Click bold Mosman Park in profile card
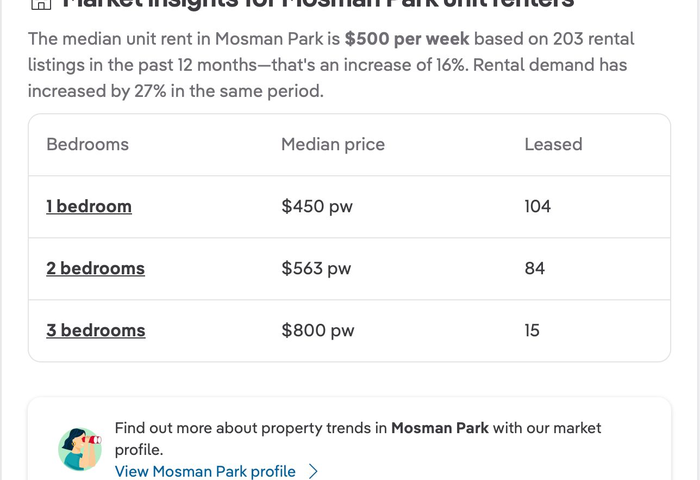This screenshot has width=700, height=480. (x=440, y=428)
